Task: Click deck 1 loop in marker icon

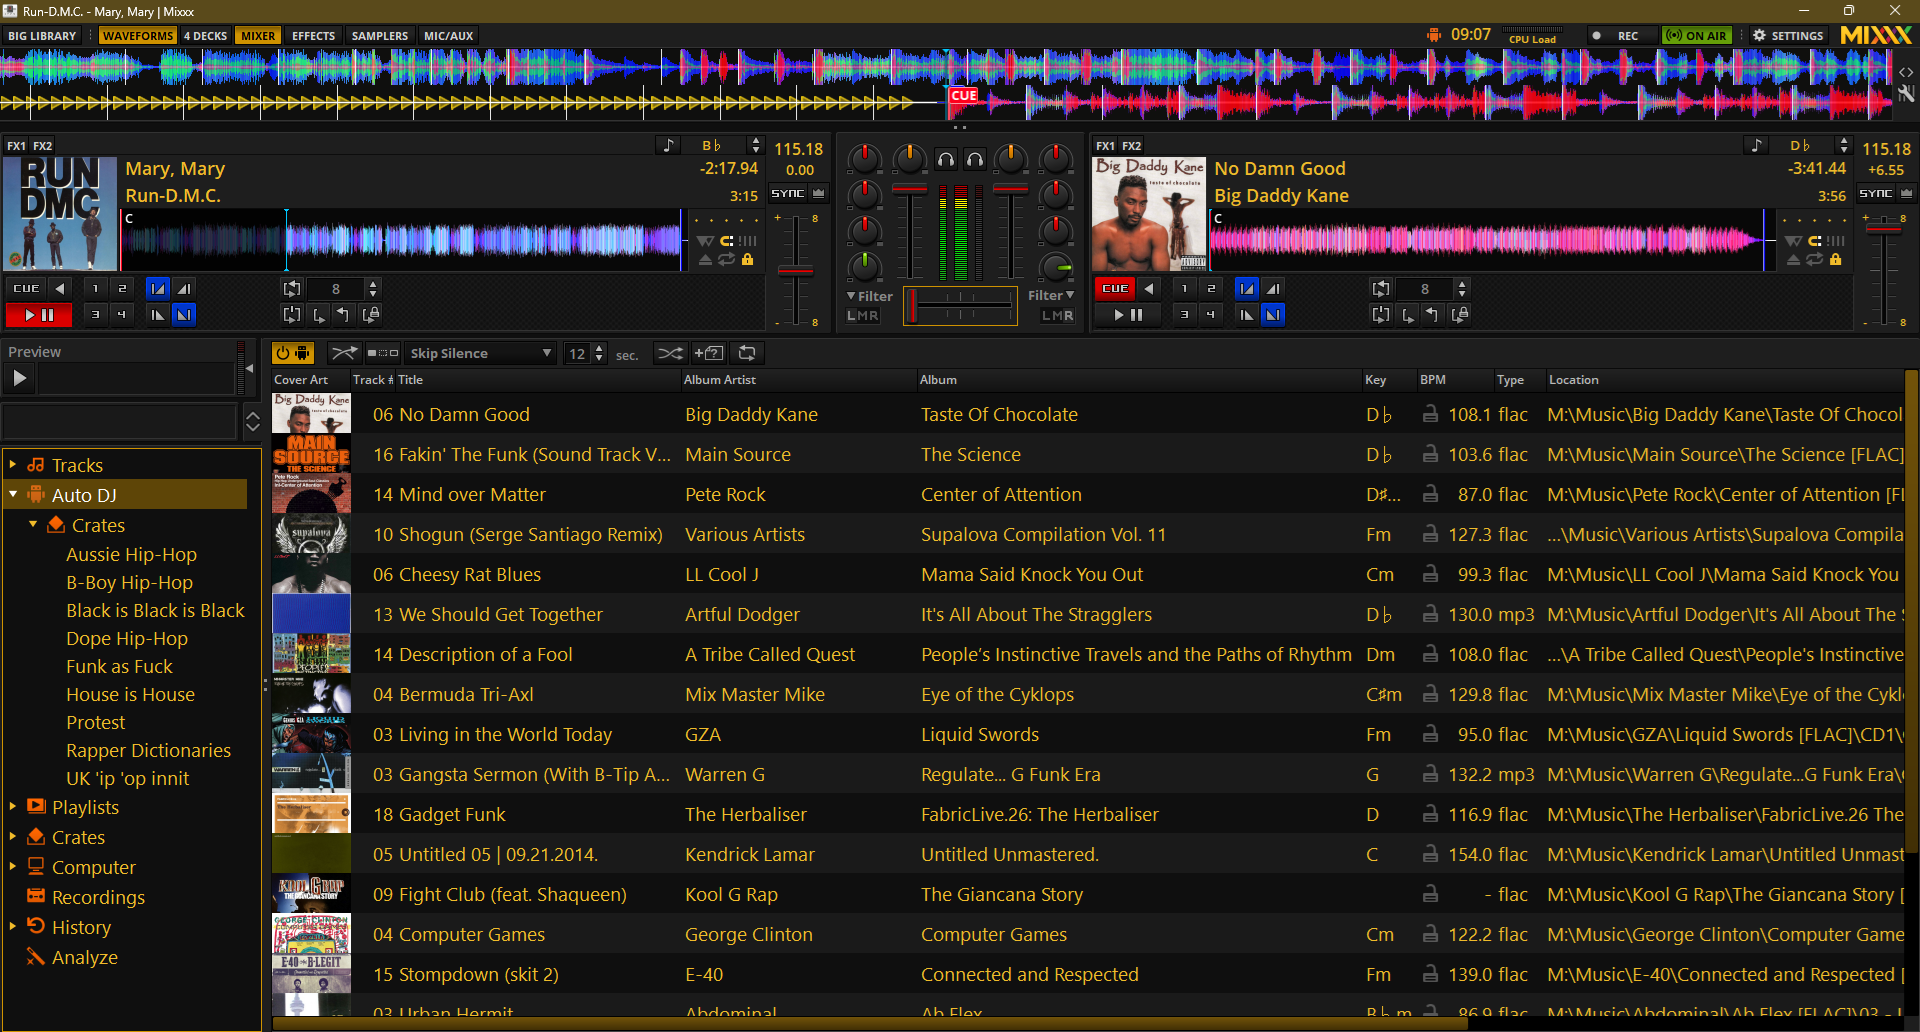Action: click(318, 314)
